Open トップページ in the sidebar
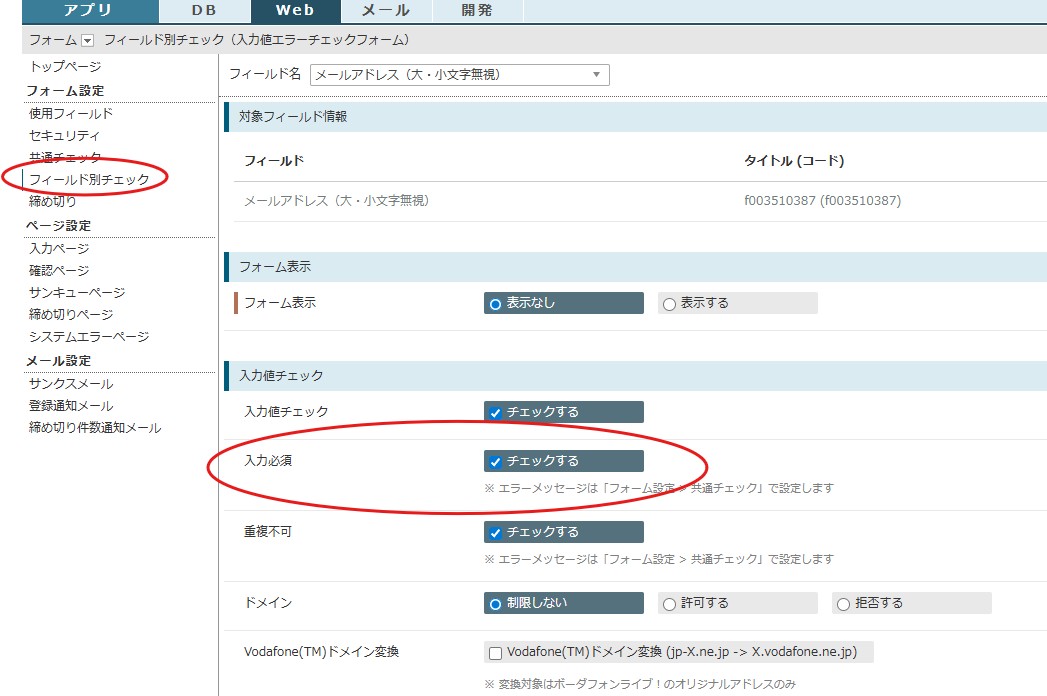The image size is (1047, 696). [65, 66]
